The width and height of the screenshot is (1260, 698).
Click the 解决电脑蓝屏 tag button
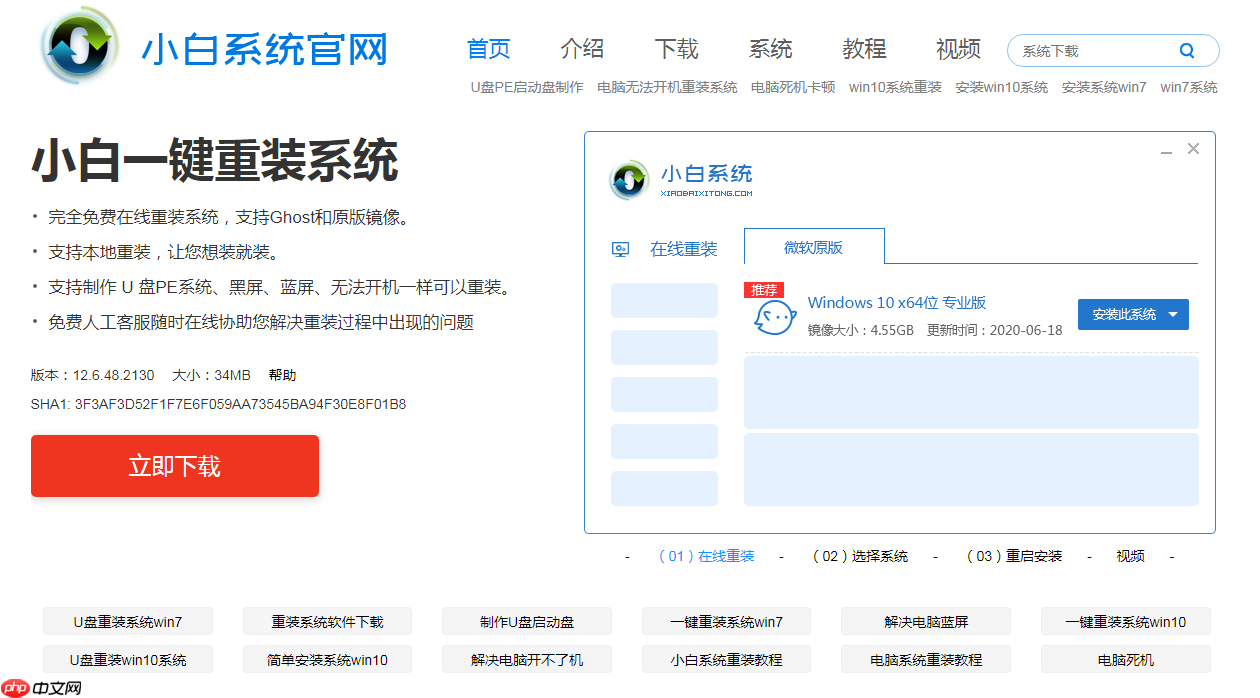click(x=926, y=621)
